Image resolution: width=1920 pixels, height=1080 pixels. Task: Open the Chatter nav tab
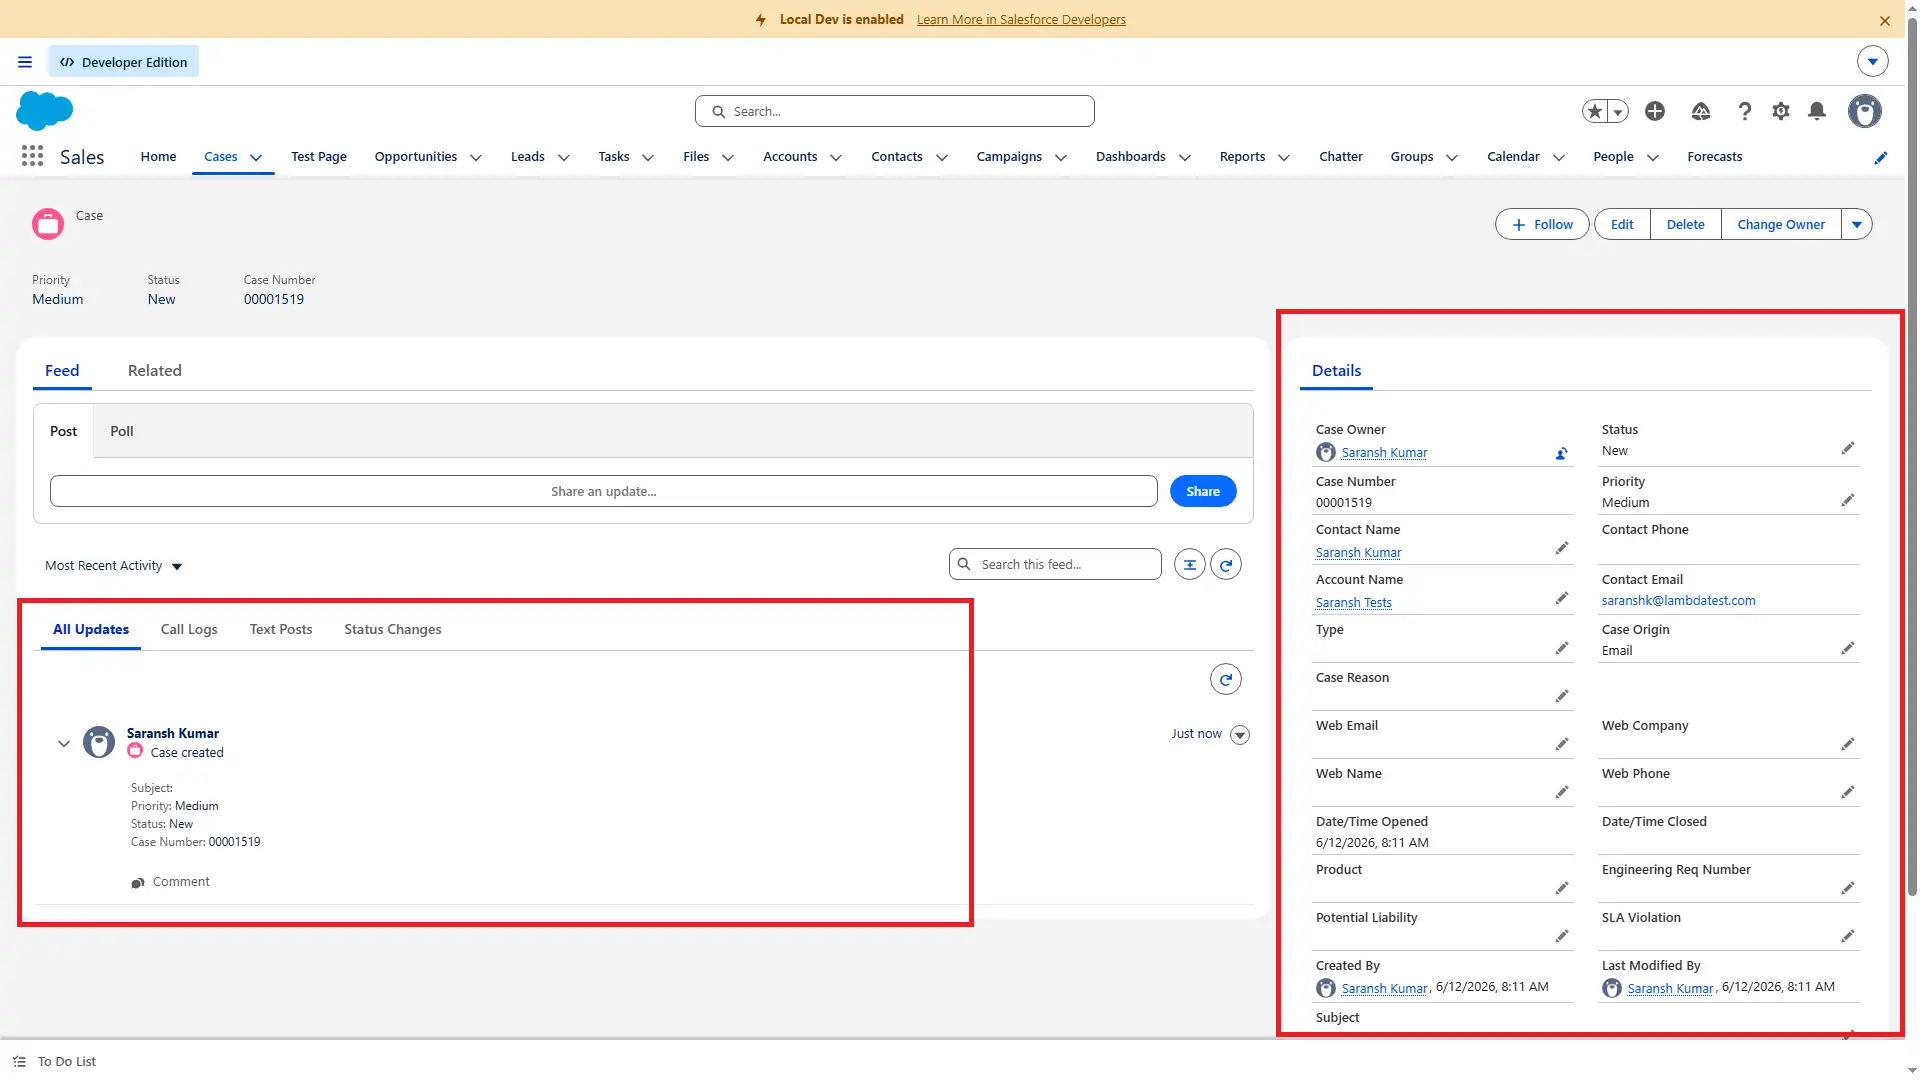pyautogui.click(x=1341, y=157)
